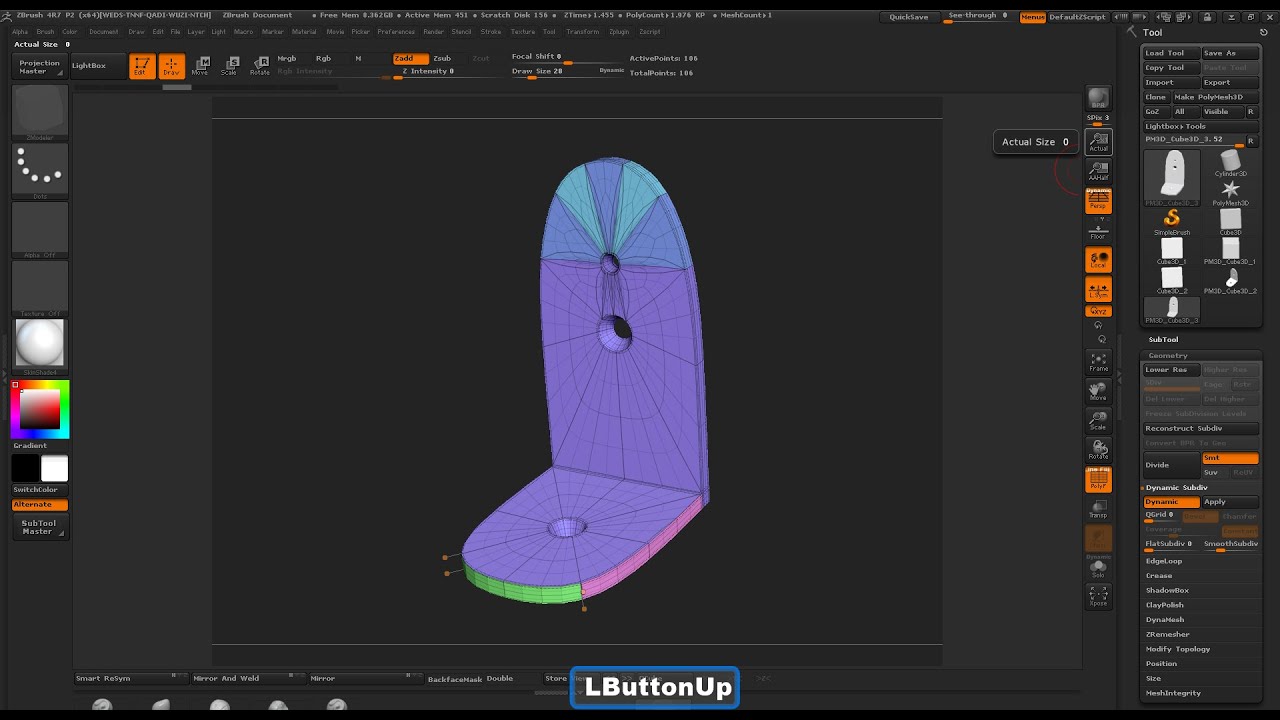
Task: Open the Brush menu
Action: (x=45, y=32)
